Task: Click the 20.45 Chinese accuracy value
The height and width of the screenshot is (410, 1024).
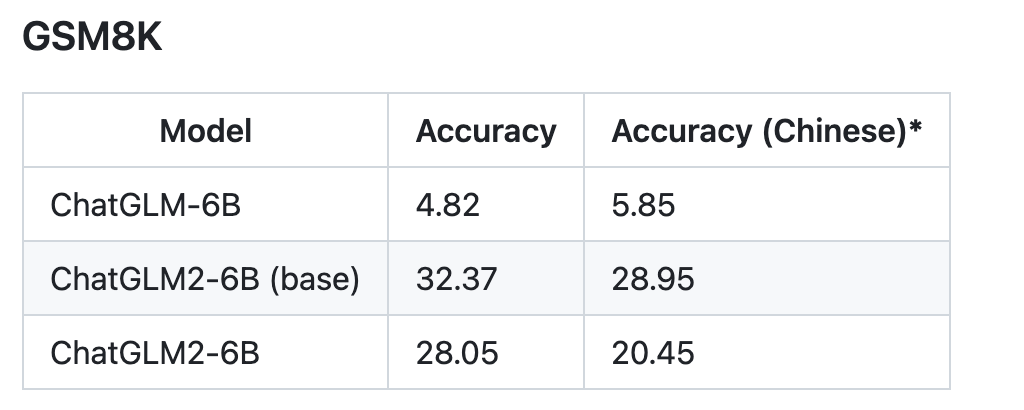Action: pos(653,353)
